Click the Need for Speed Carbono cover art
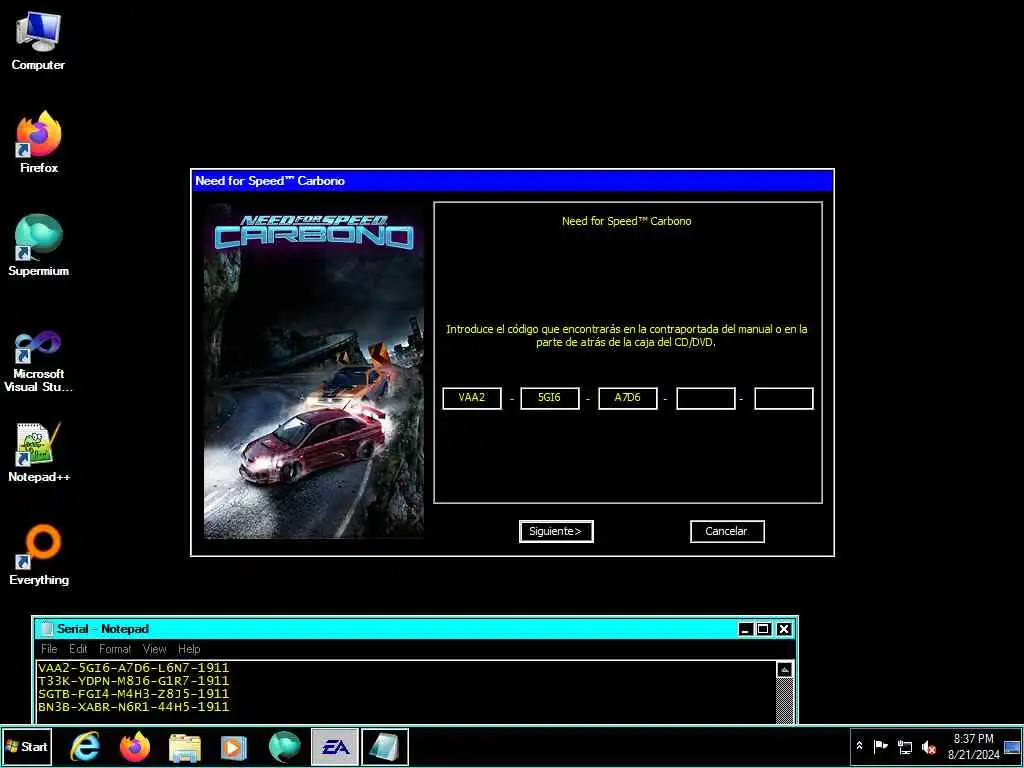1024x768 pixels. click(x=313, y=370)
